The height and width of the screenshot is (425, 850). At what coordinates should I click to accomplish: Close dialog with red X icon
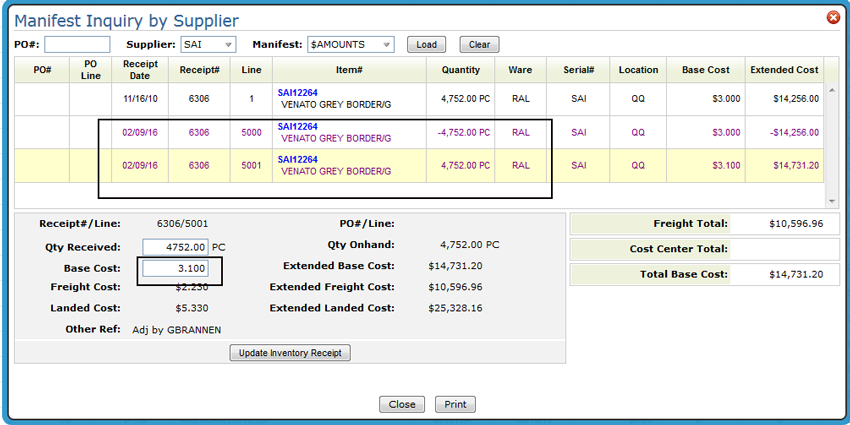coord(833,18)
